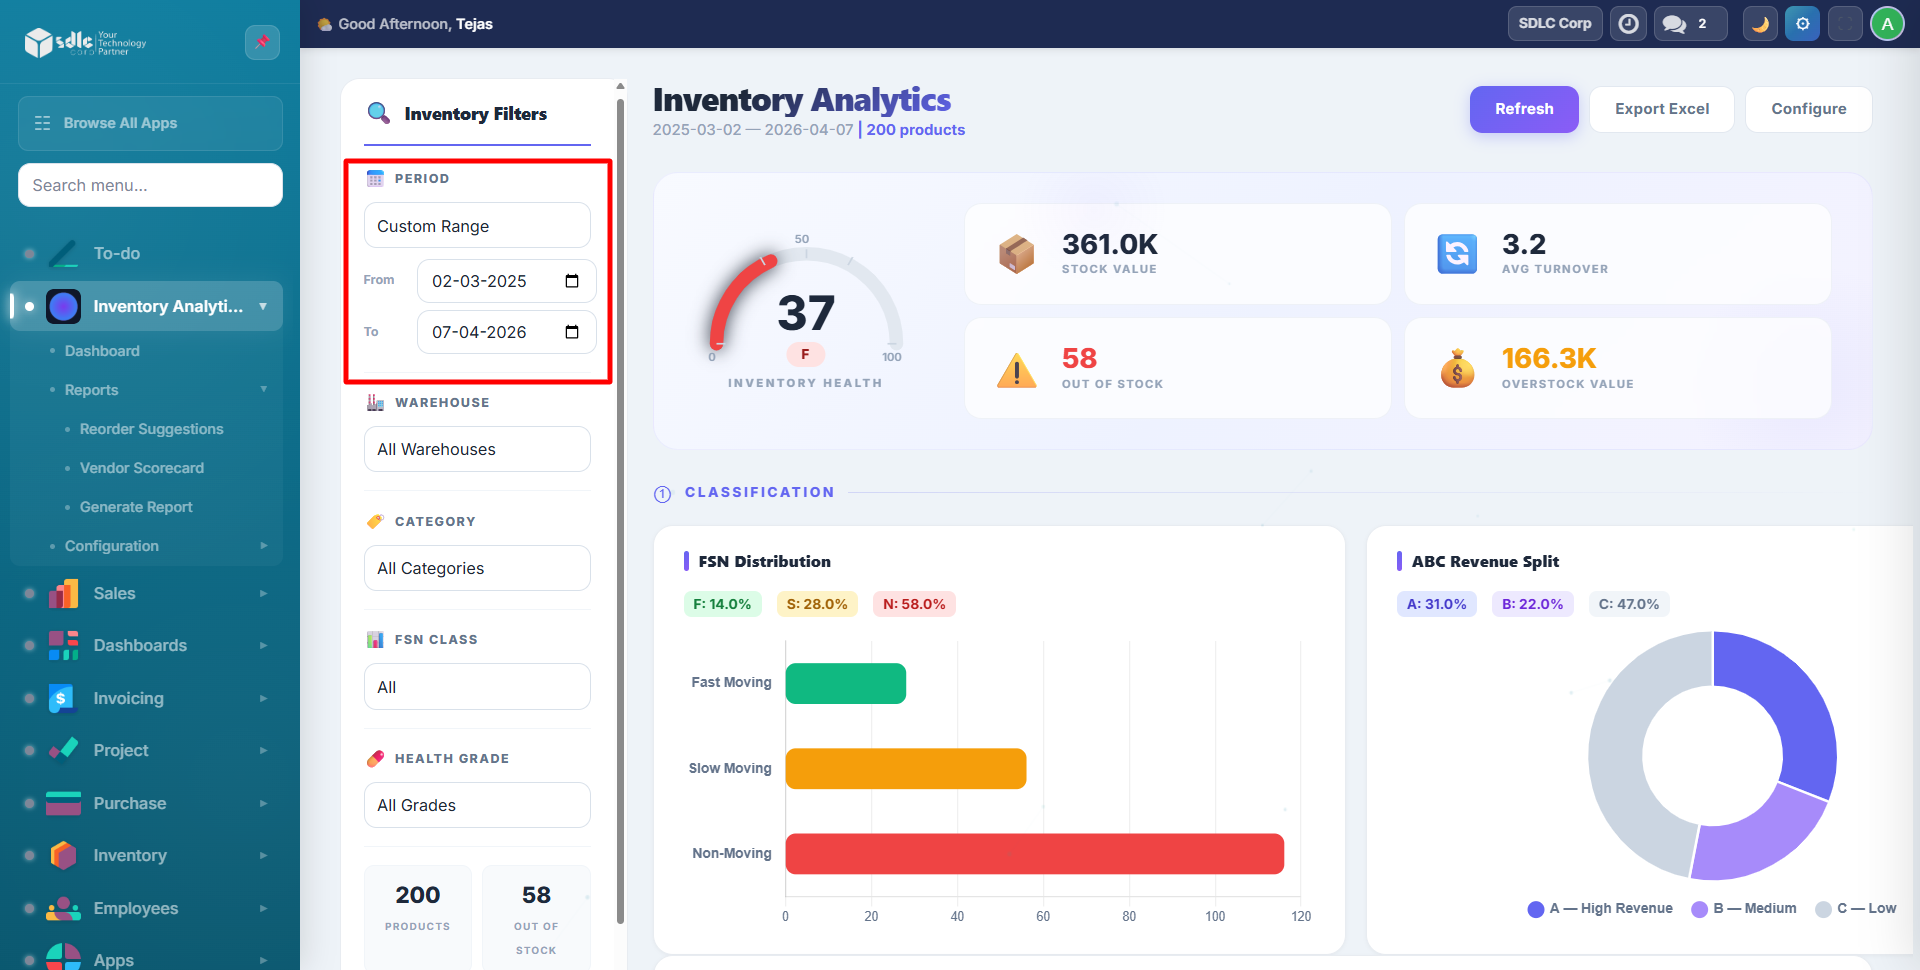The height and width of the screenshot is (970, 1920).
Task: Click the settings gear icon
Action: (1802, 24)
